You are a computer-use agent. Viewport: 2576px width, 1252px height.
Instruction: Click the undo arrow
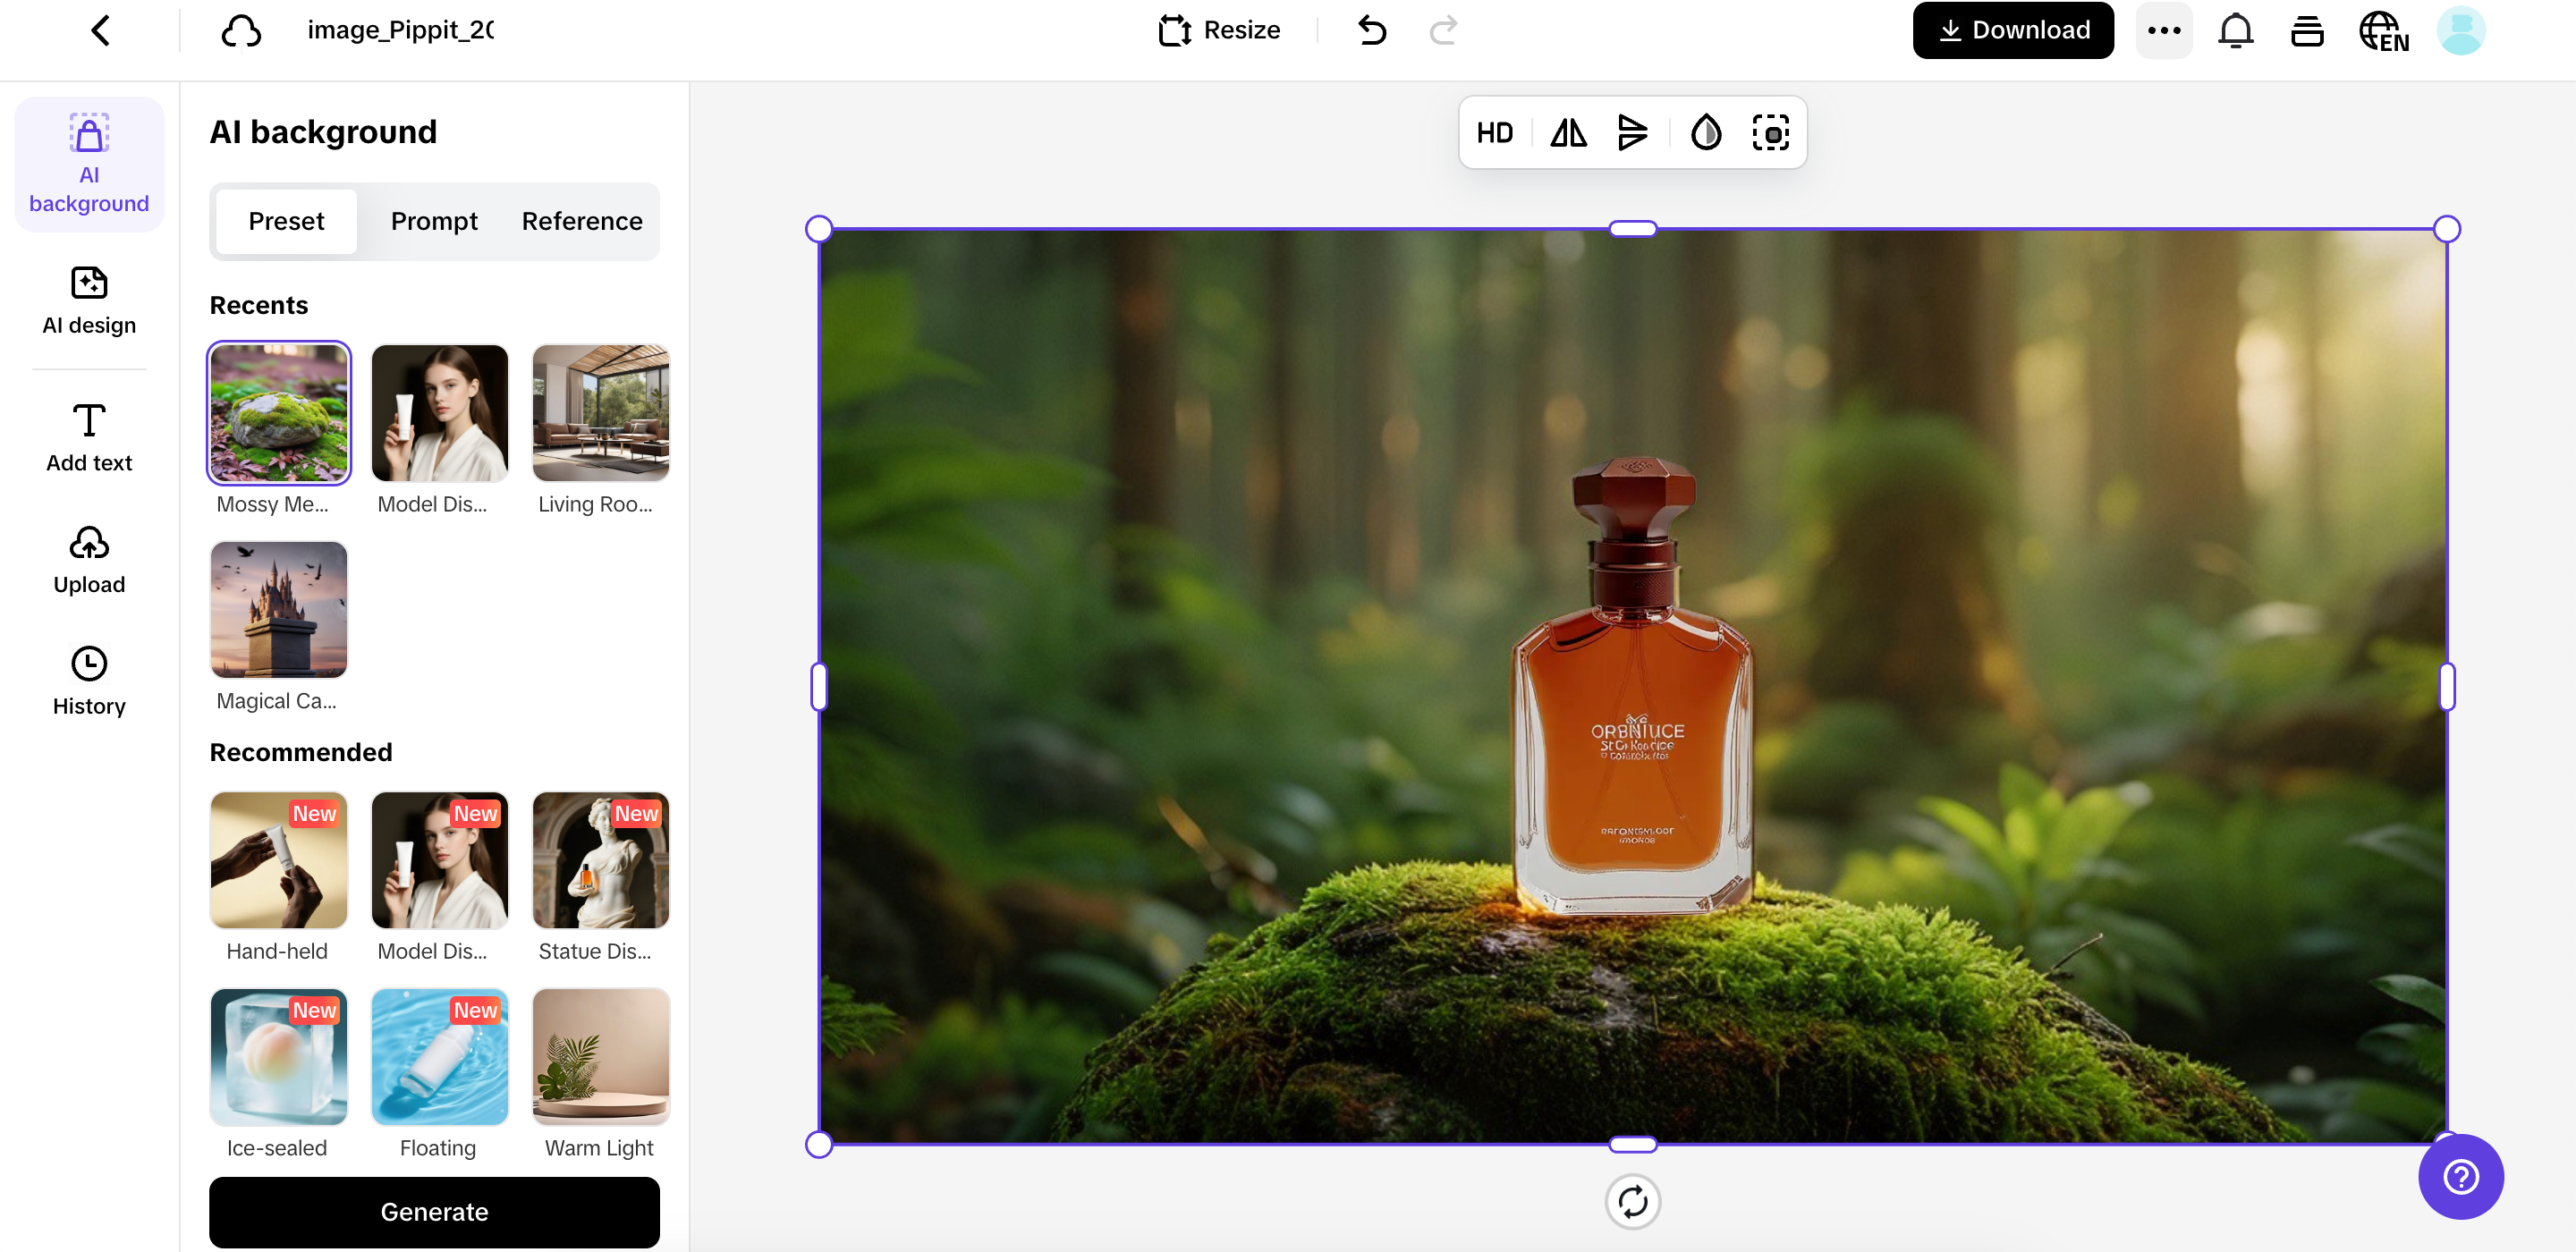point(1372,31)
